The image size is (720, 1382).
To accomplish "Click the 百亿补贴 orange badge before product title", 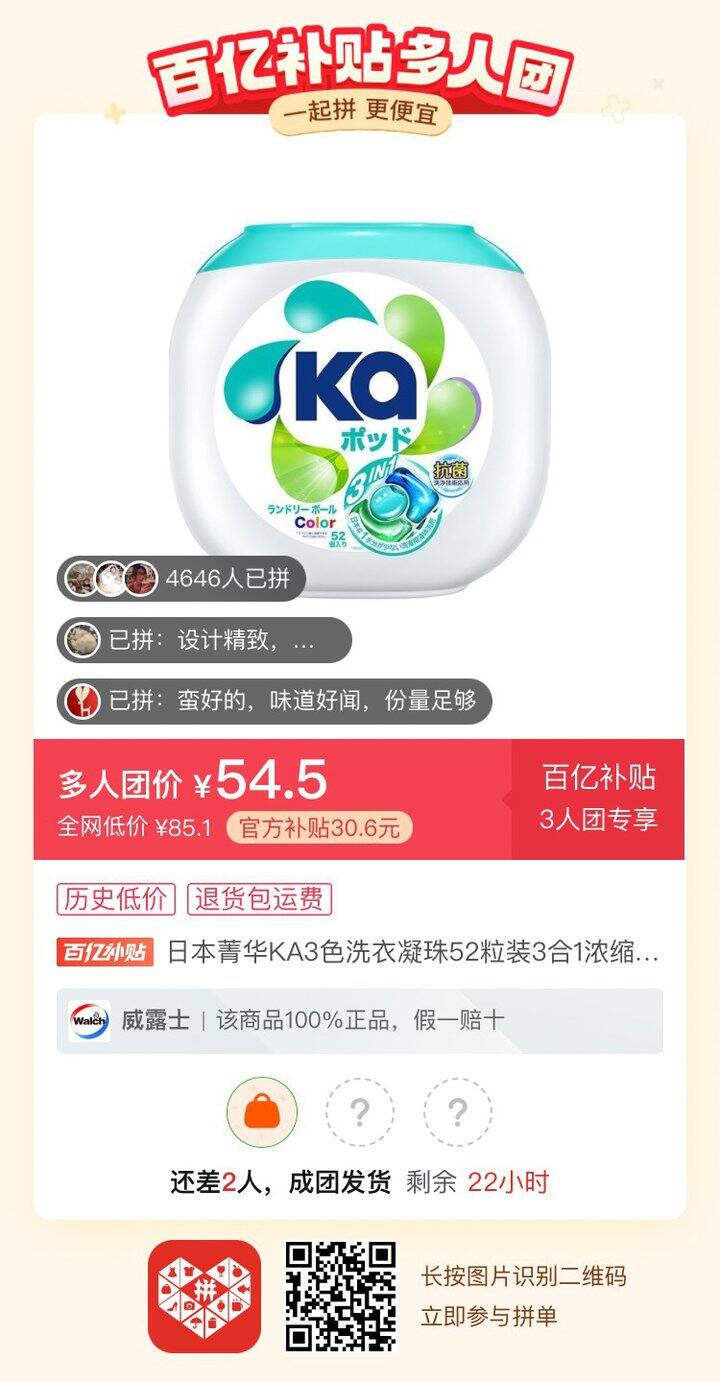I will (x=105, y=952).
